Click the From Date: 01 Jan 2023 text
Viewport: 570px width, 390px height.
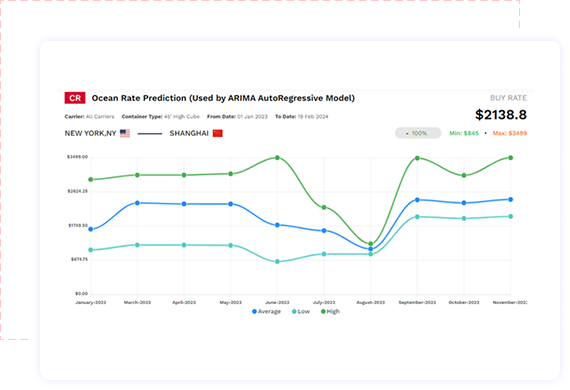[237, 117]
